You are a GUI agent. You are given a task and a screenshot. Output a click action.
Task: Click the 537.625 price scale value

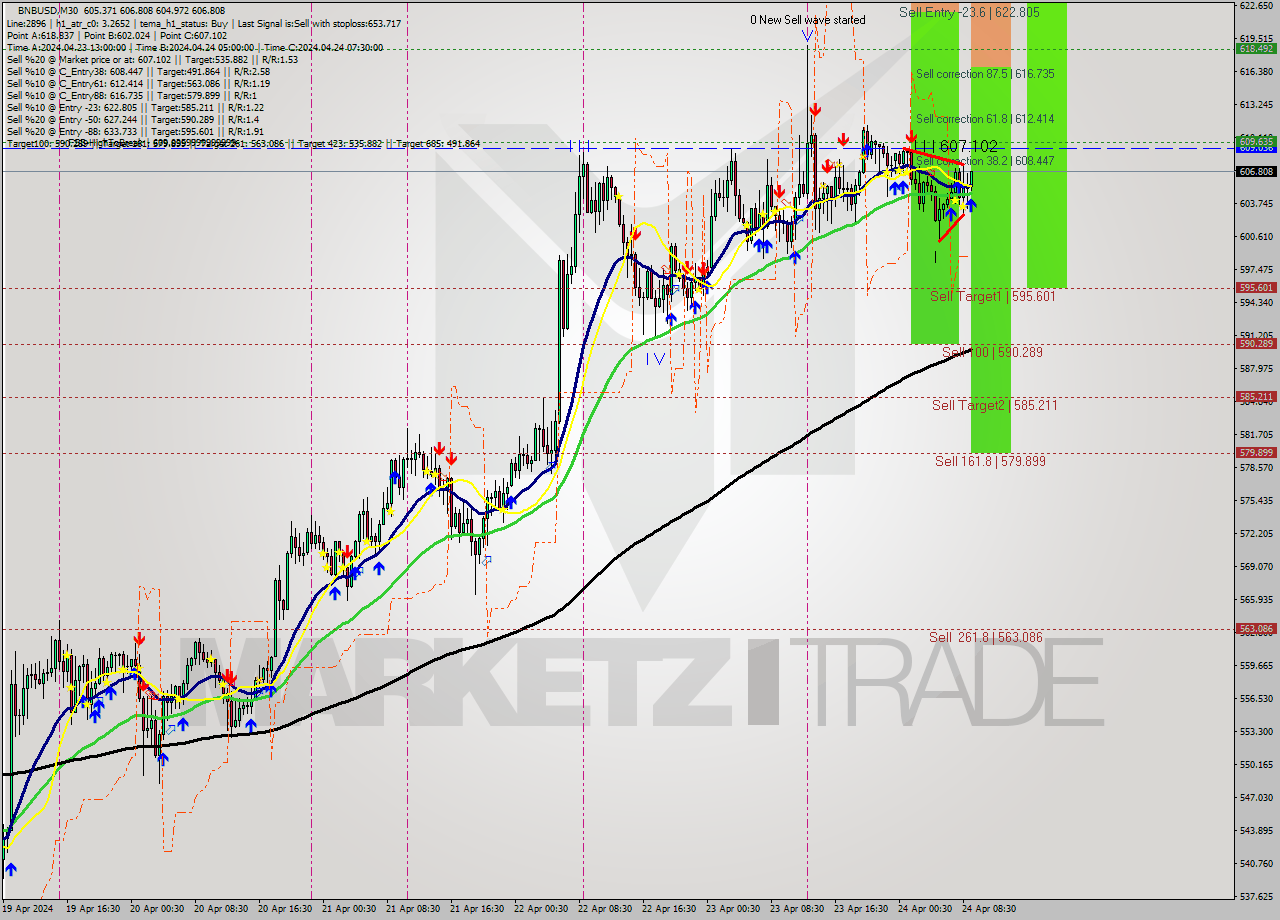pyautogui.click(x=1256, y=896)
